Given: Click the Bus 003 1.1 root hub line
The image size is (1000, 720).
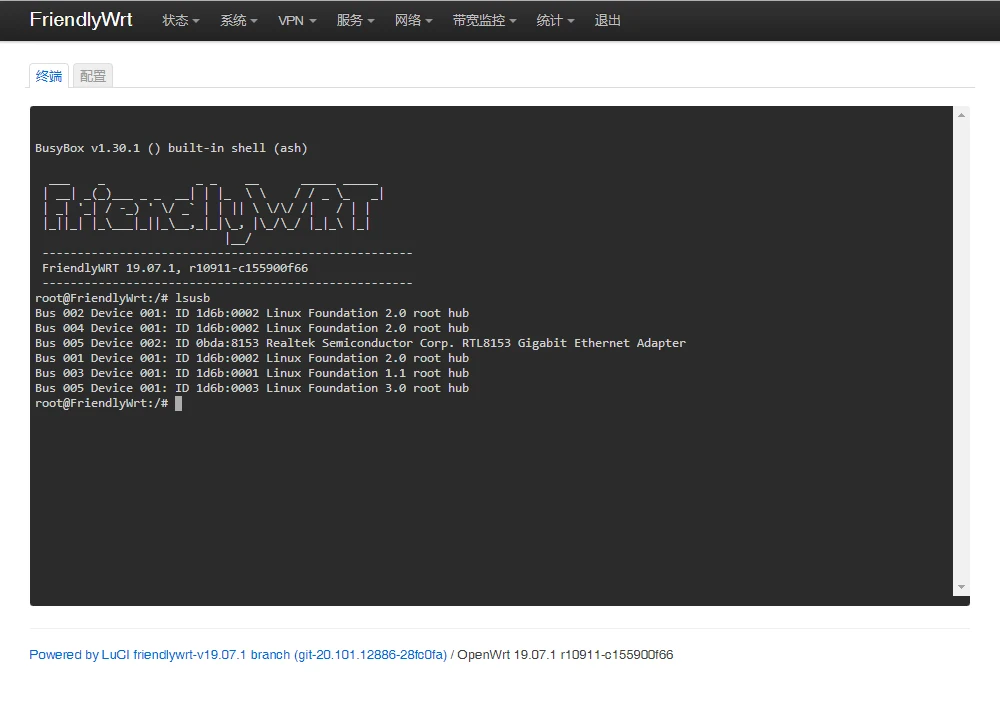Looking at the screenshot, I should coord(252,373).
